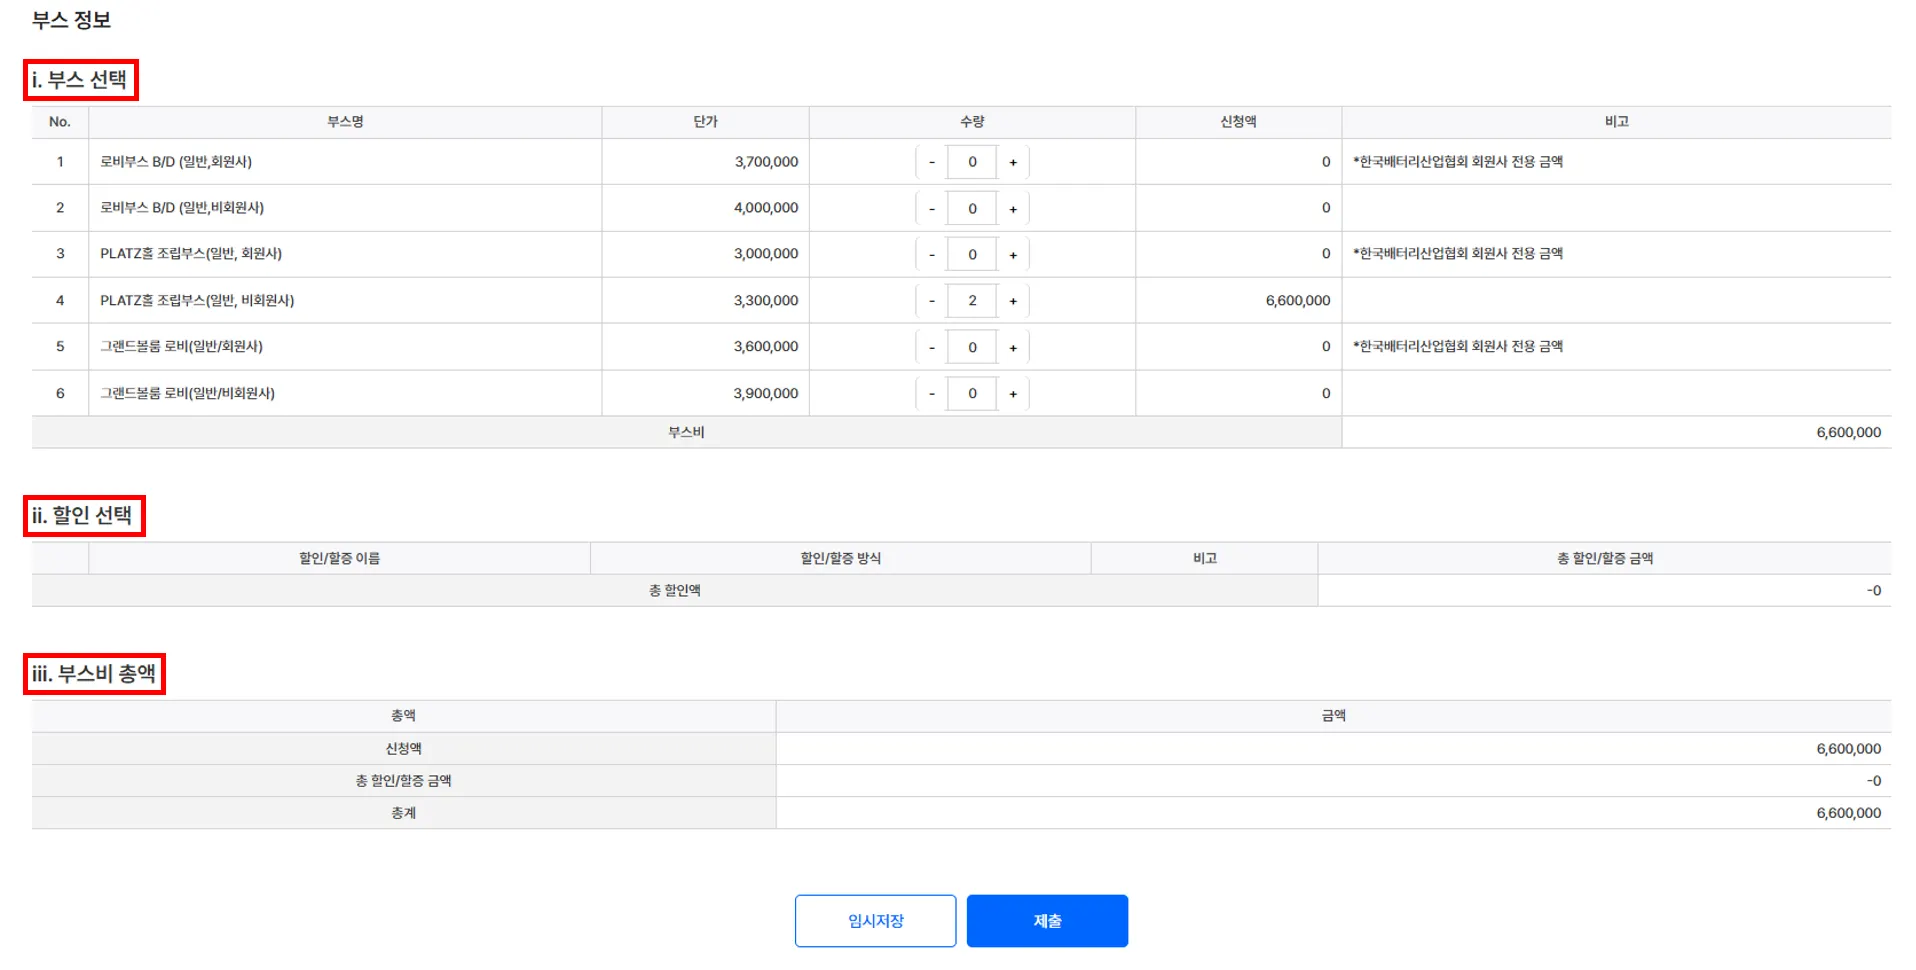The height and width of the screenshot is (970, 1916).
Task: Click unit price 3,600,000
Action: tap(766, 347)
